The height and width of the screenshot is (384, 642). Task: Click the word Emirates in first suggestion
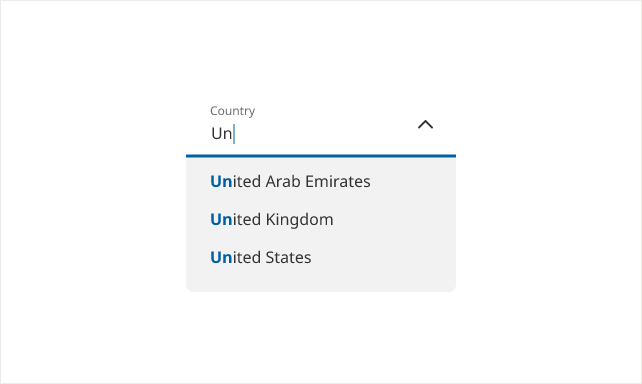coord(338,181)
